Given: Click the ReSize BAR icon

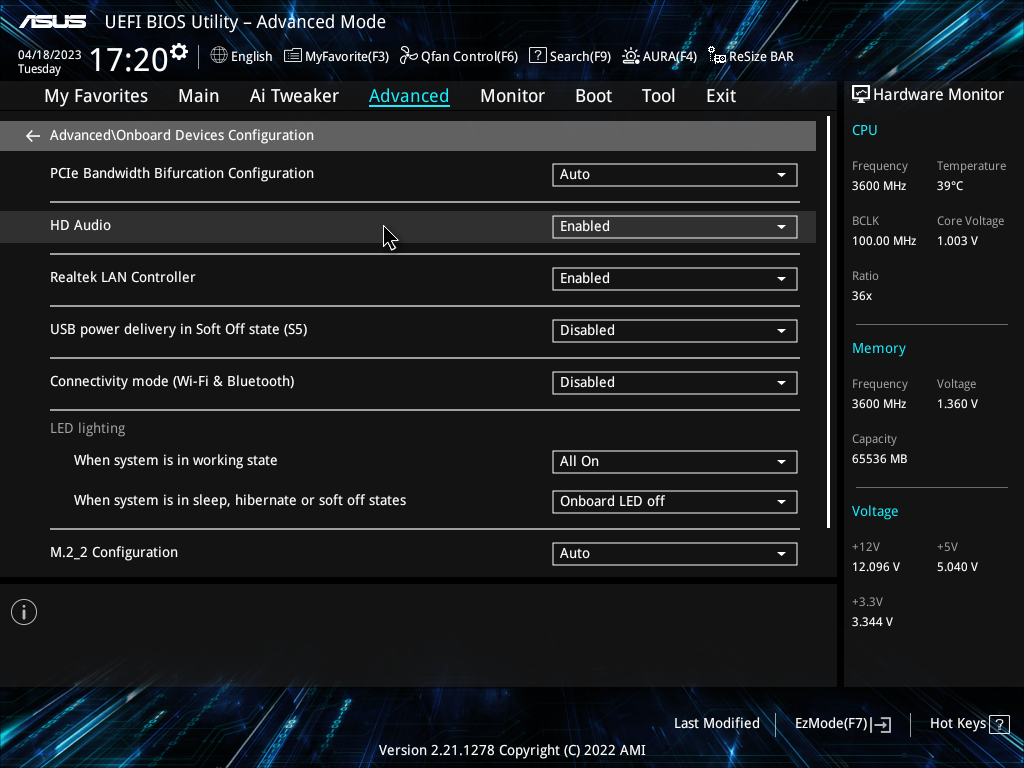Looking at the screenshot, I should pyautogui.click(x=716, y=56).
